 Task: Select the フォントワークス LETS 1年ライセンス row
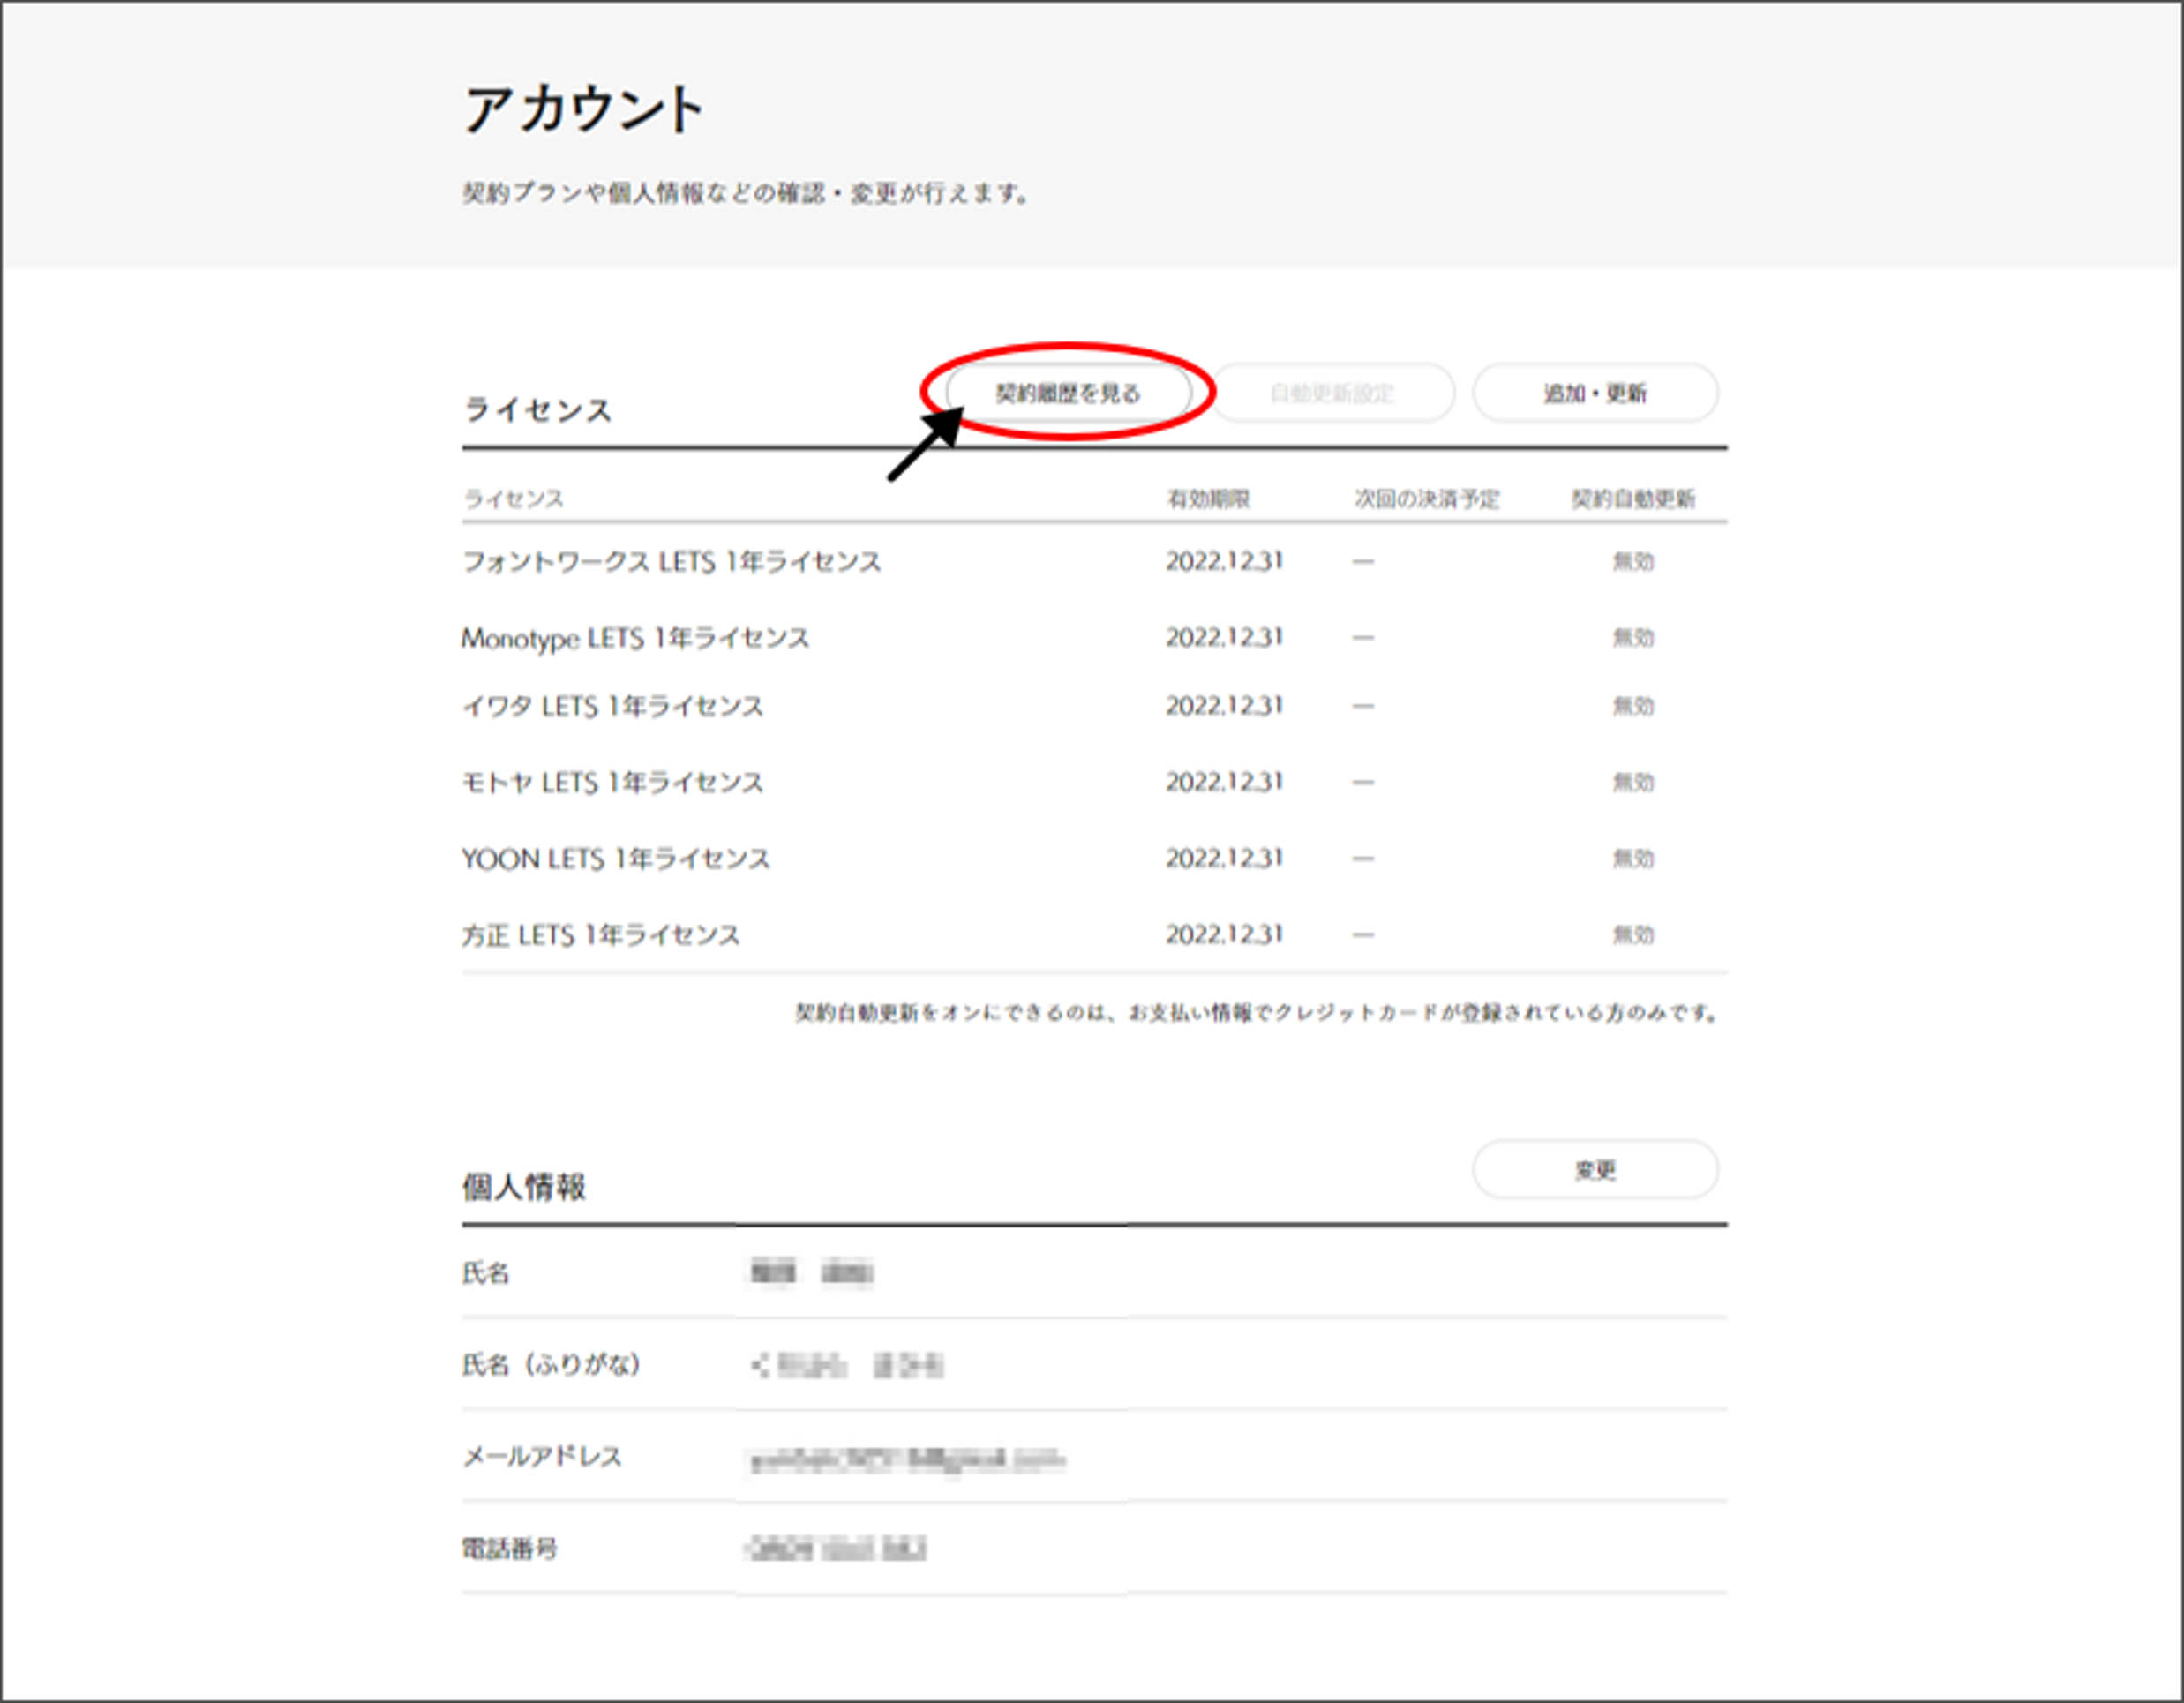[x=672, y=561]
